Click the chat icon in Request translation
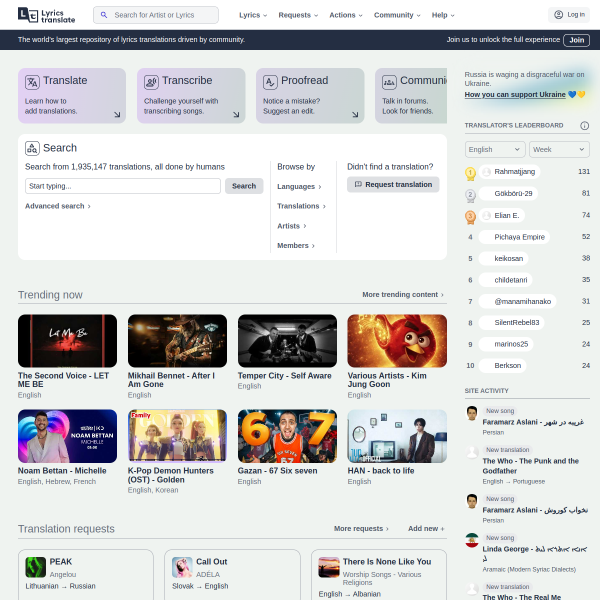Image resolution: width=600 pixels, height=600 pixels. pyautogui.click(x=358, y=184)
